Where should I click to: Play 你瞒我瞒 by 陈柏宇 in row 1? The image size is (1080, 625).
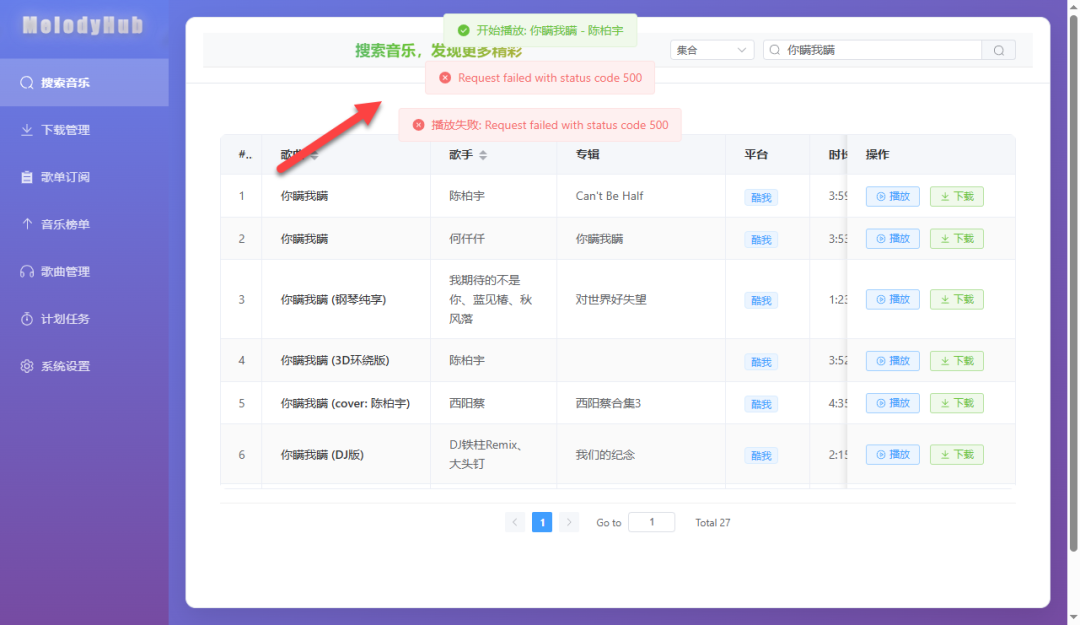pyautogui.click(x=892, y=197)
